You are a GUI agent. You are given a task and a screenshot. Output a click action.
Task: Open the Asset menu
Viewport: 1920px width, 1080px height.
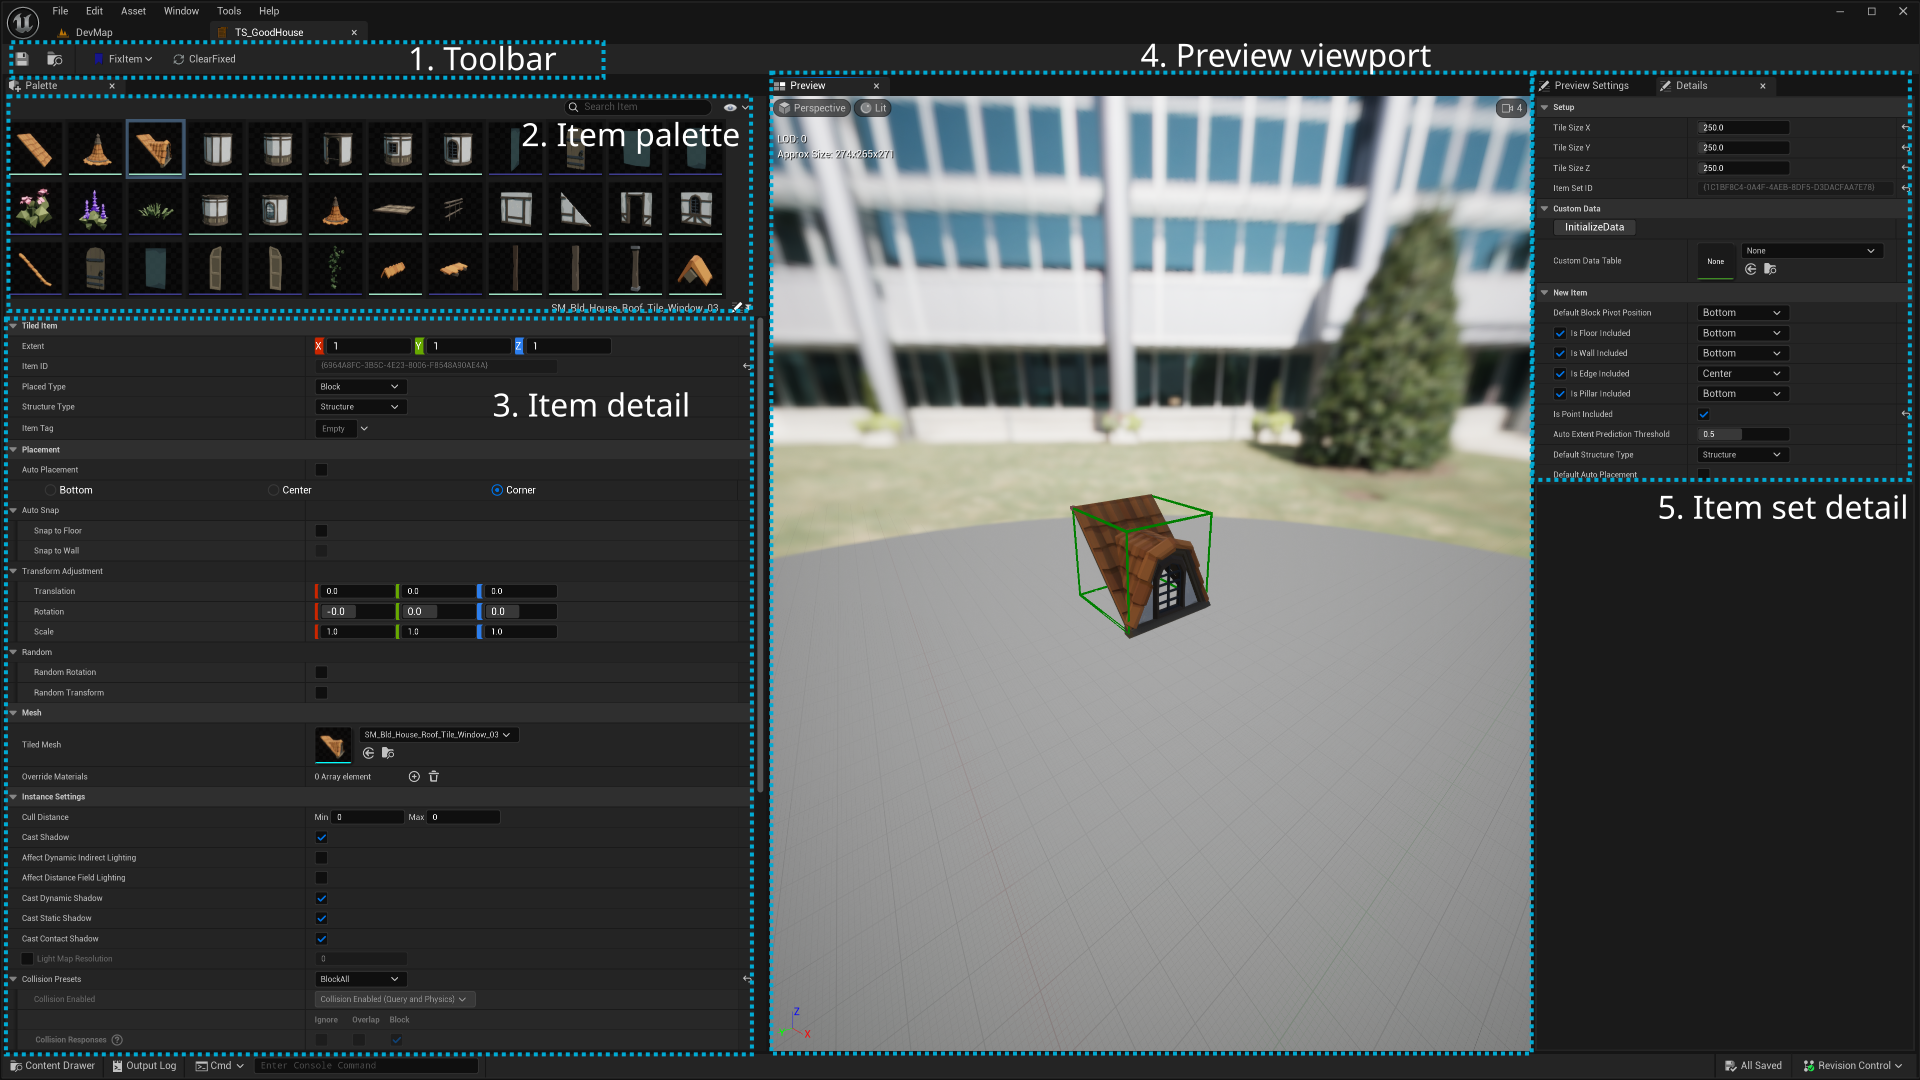(133, 11)
